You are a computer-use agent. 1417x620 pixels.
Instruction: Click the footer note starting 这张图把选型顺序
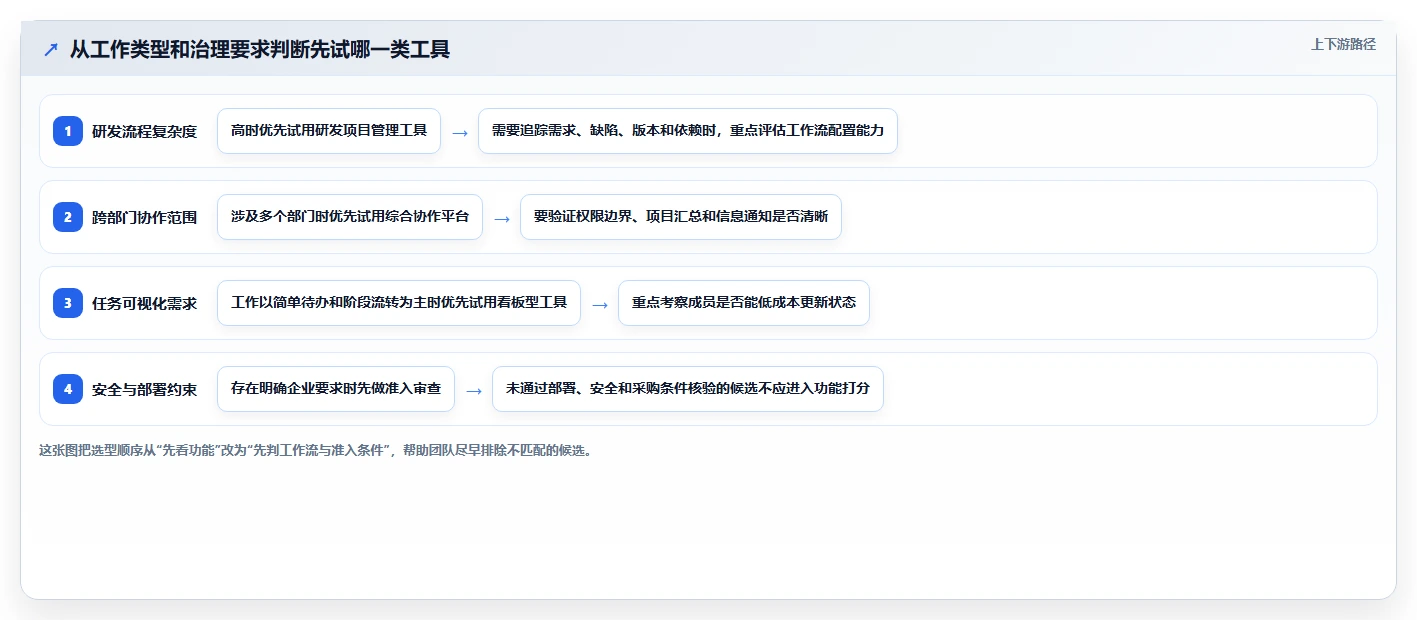316,450
